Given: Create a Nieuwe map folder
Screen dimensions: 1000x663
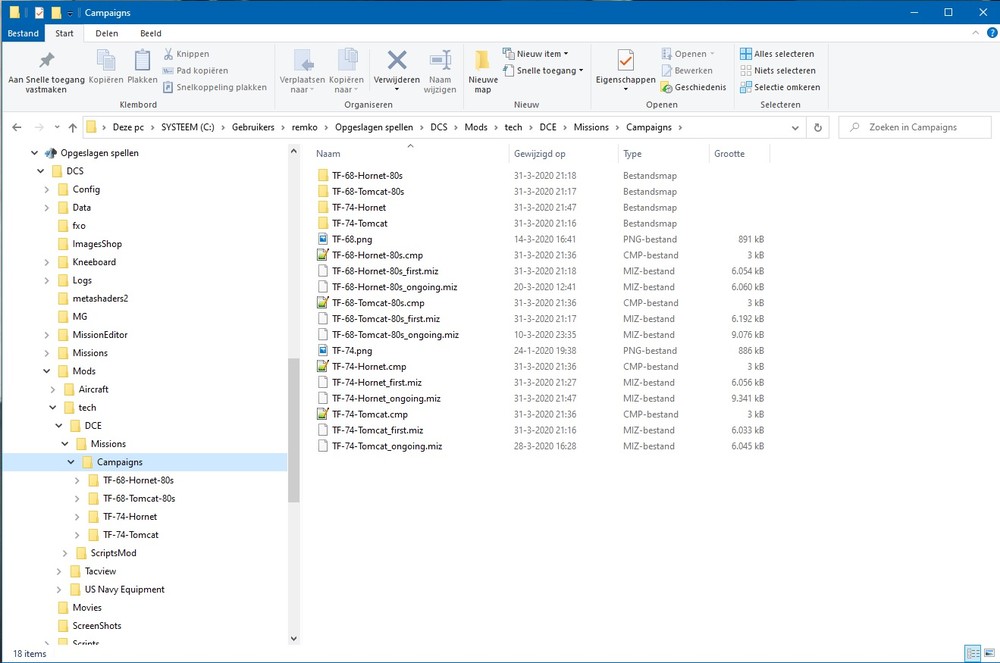Looking at the screenshot, I should [483, 71].
